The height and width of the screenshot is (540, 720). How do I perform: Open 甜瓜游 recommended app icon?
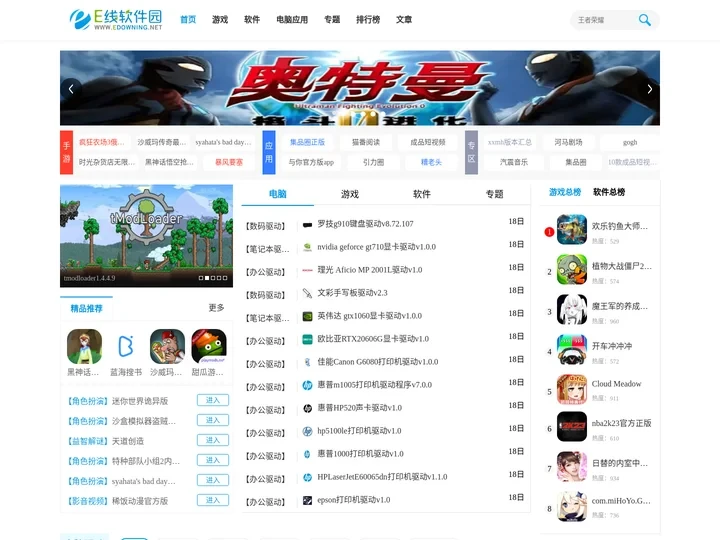[208, 346]
